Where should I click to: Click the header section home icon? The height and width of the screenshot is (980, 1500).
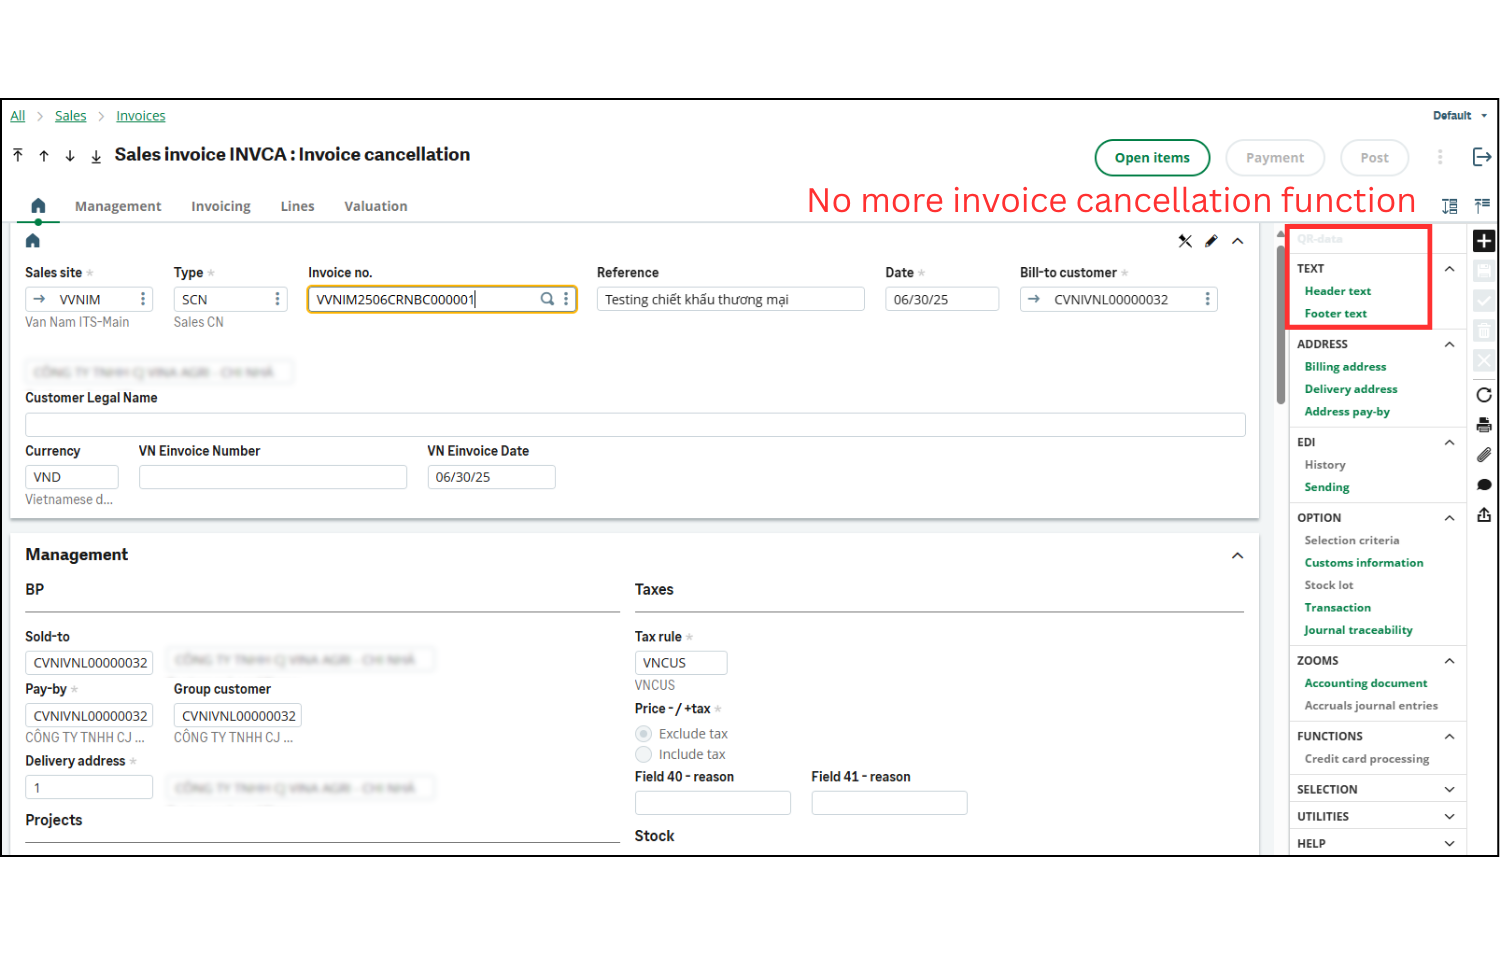tap(33, 241)
